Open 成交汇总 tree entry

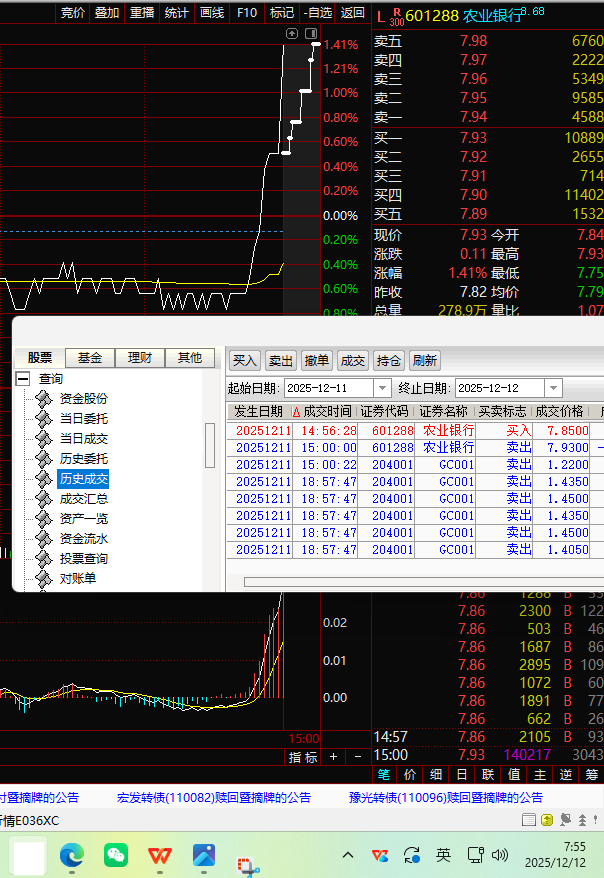point(83,499)
